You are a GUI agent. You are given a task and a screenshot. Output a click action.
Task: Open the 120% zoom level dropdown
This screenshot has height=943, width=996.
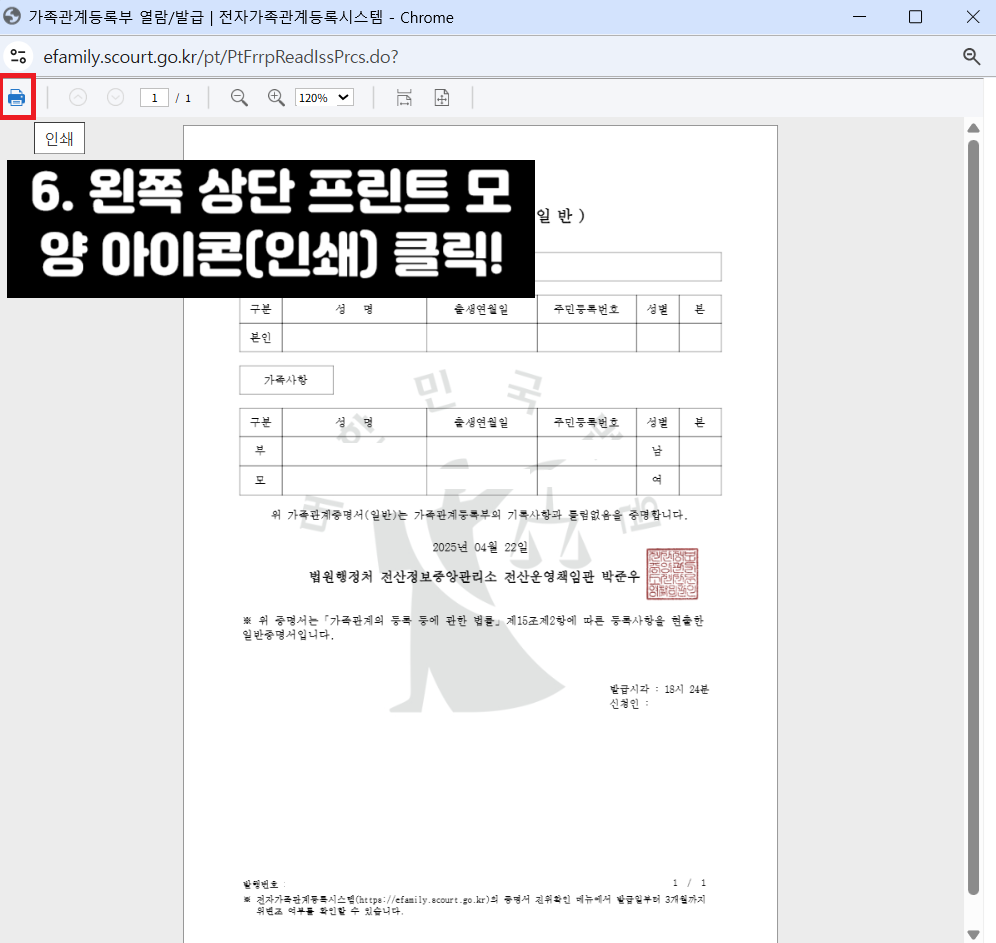[324, 97]
